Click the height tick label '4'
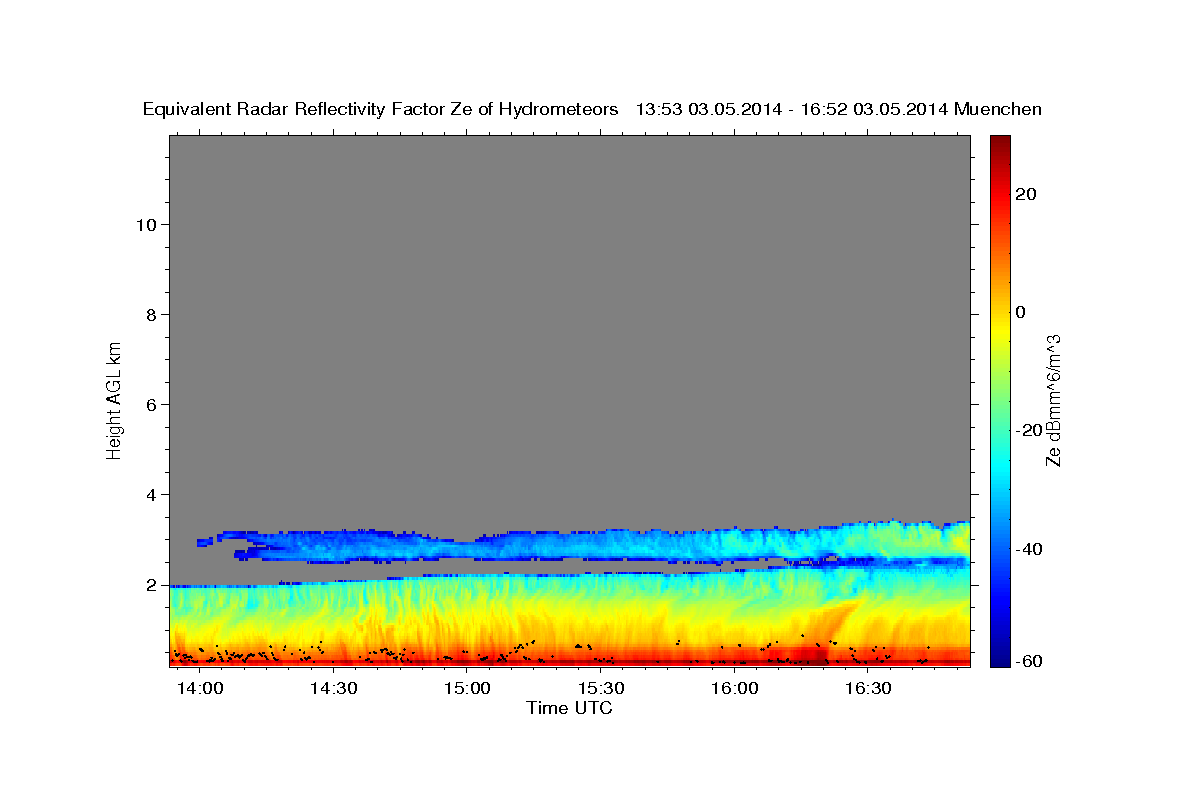Image resolution: width=1200 pixels, height=800 pixels. 151,494
